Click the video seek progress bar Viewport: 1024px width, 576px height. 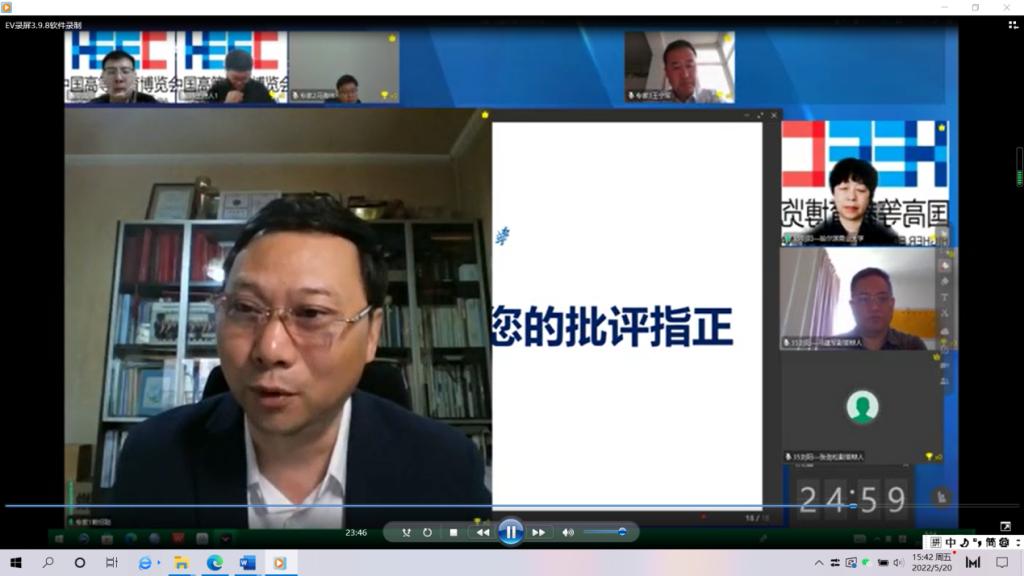coord(400,506)
